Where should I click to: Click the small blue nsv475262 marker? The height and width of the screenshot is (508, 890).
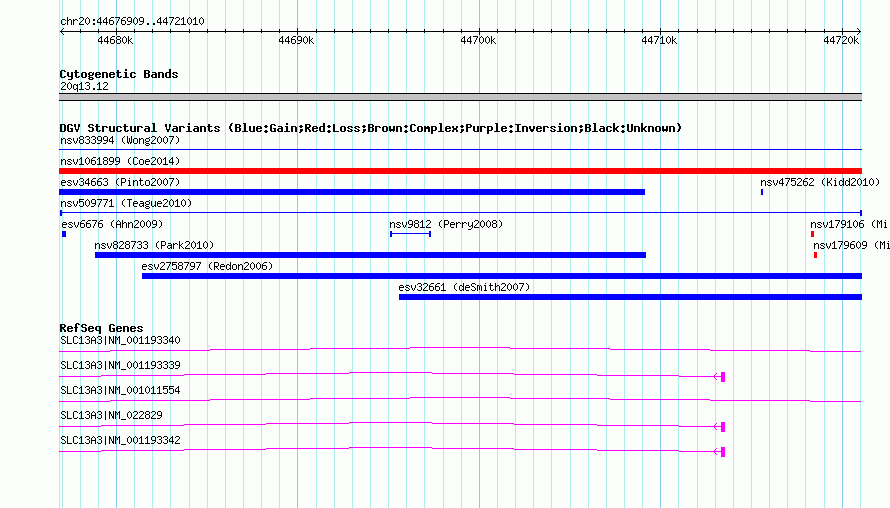[x=762, y=192]
